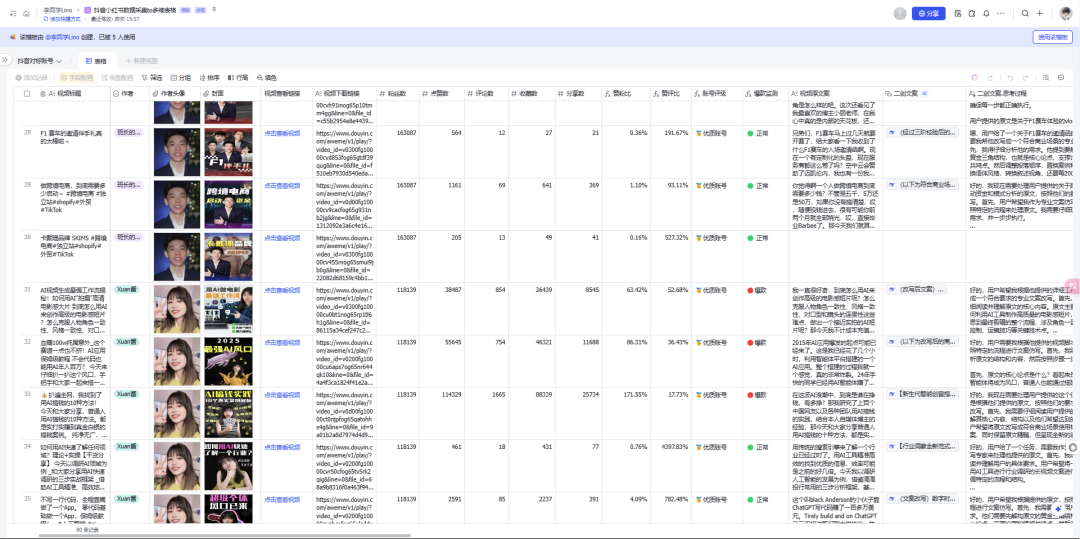Click the 使用该模板 use template button
The height and width of the screenshot is (539, 1080).
[x=1052, y=37]
